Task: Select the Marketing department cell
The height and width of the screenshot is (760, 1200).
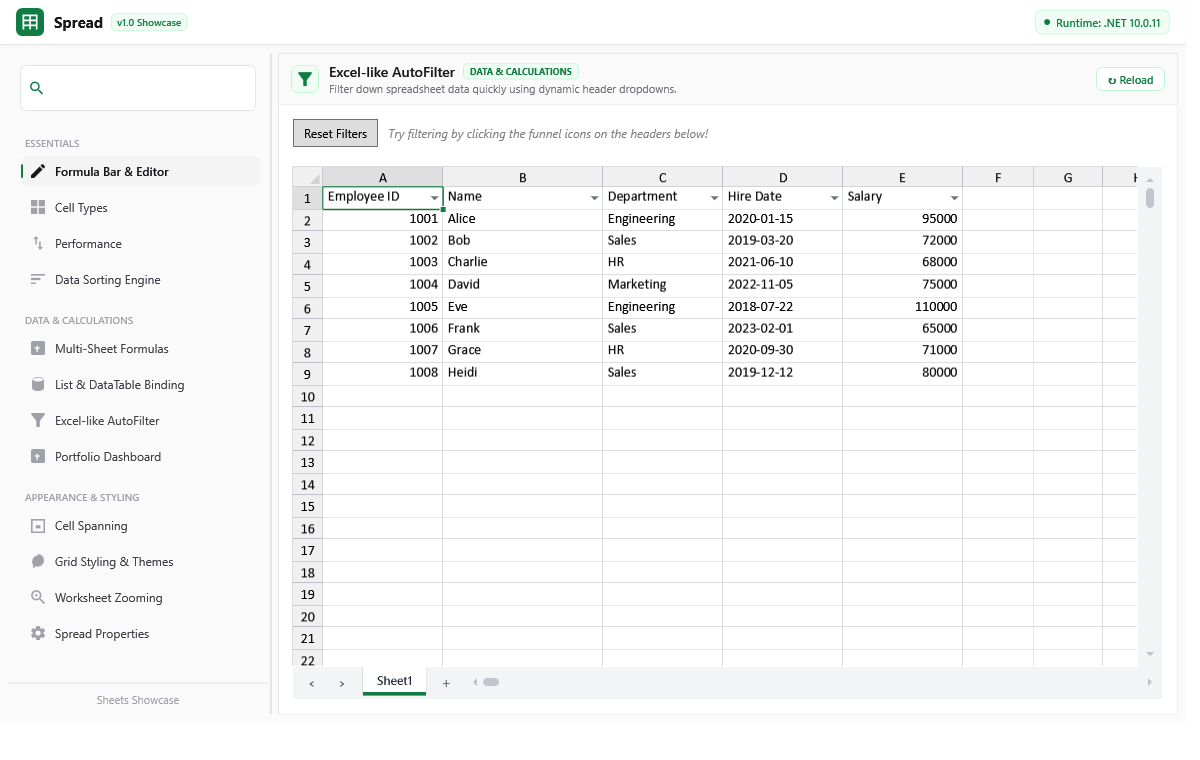Action: pyautogui.click(x=663, y=285)
